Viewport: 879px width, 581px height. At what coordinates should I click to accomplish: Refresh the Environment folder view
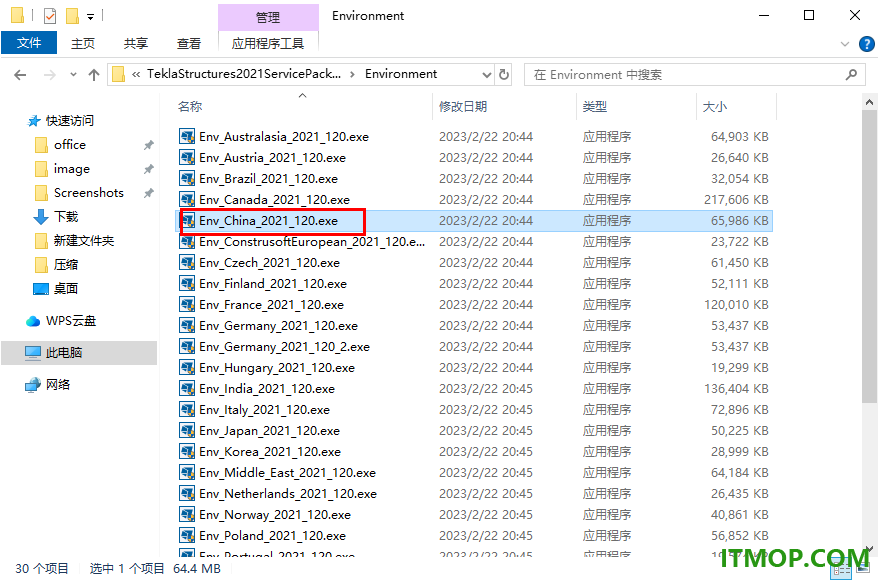point(504,74)
